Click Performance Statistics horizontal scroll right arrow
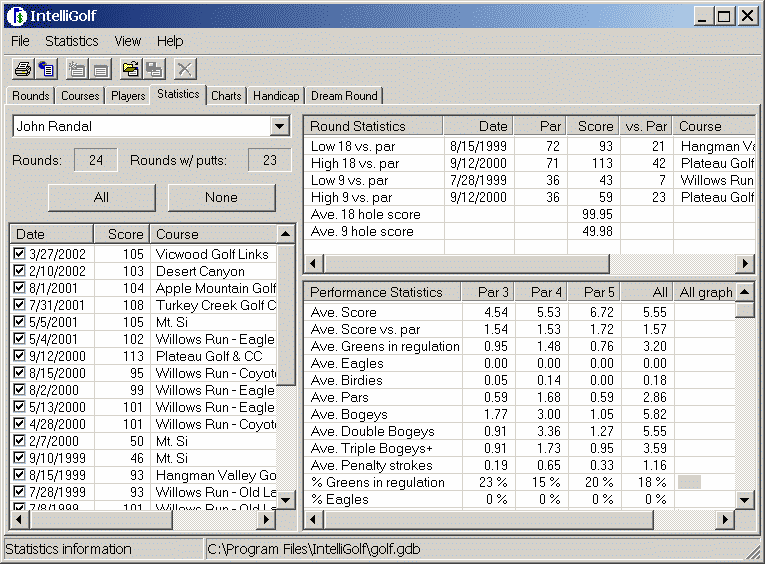 point(725,520)
